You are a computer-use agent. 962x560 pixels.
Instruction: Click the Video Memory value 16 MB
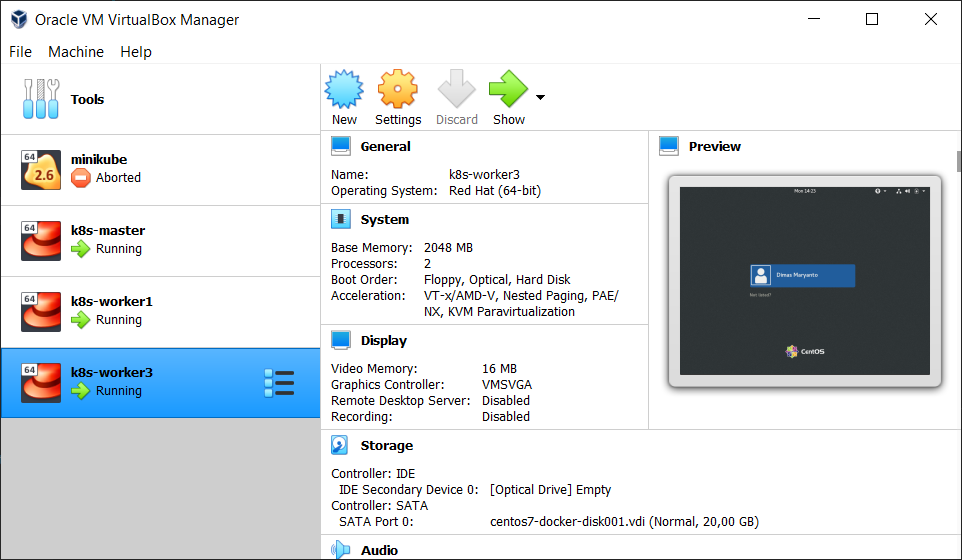(499, 369)
